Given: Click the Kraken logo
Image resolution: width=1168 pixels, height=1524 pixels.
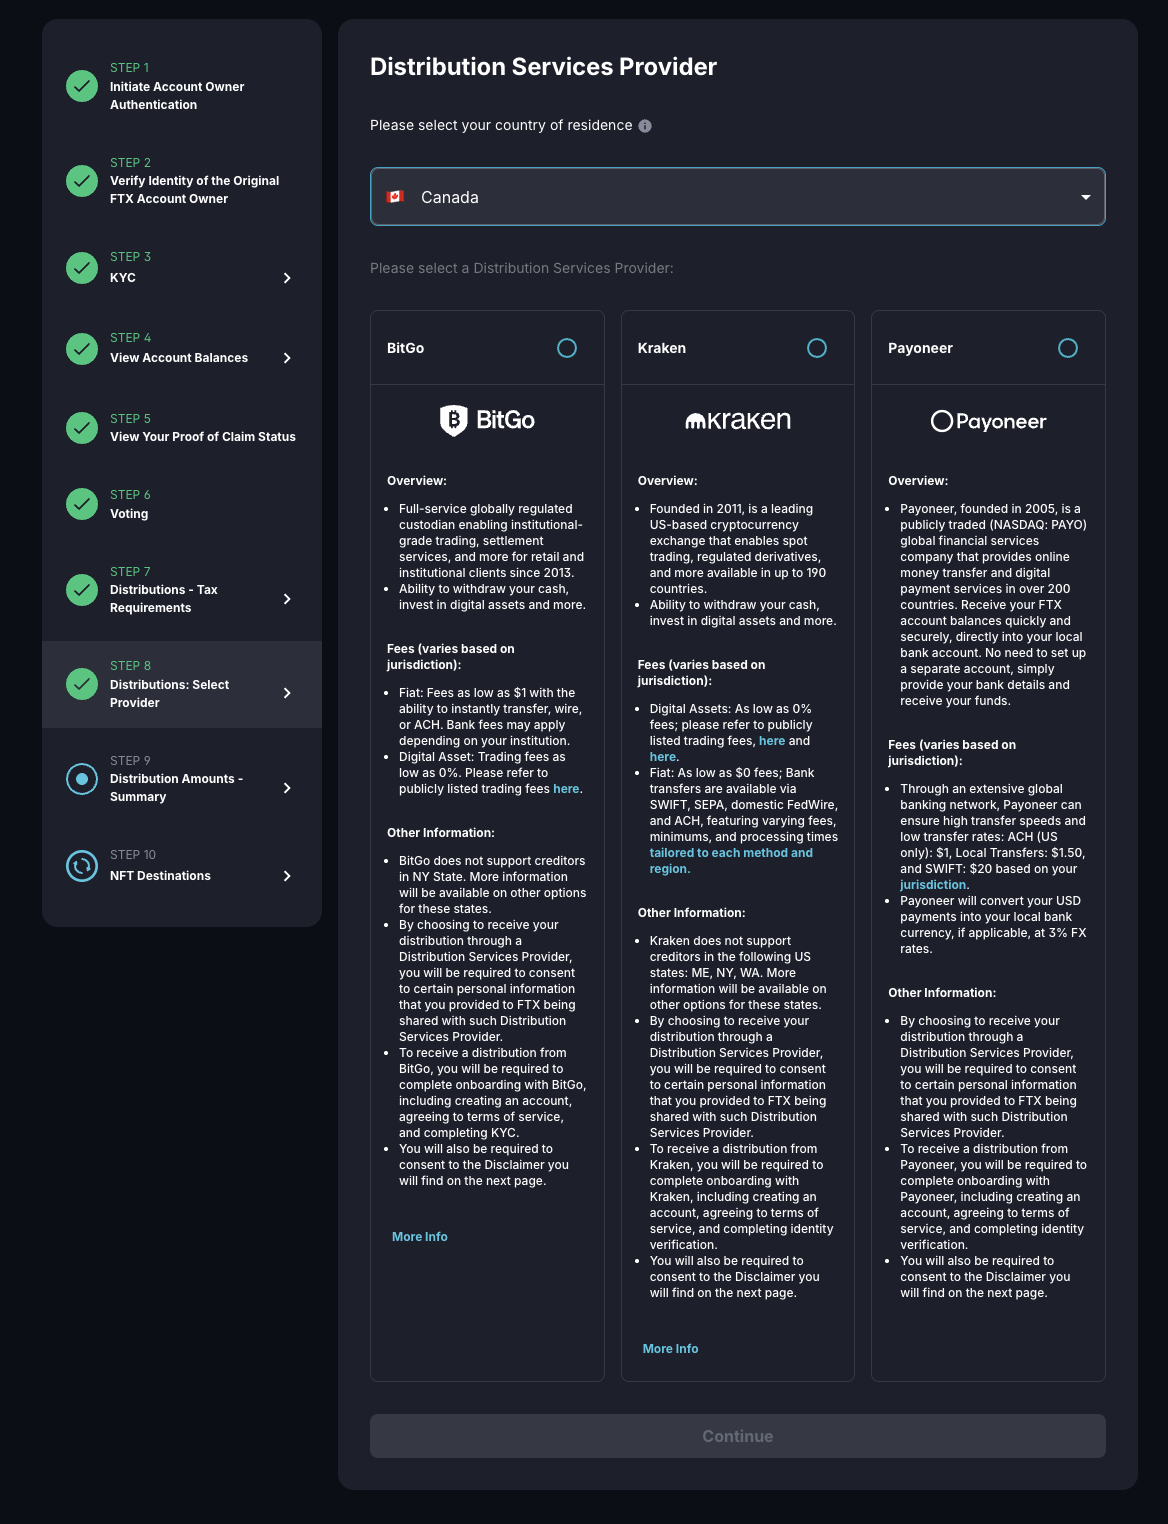Looking at the screenshot, I should pyautogui.click(x=738, y=421).
